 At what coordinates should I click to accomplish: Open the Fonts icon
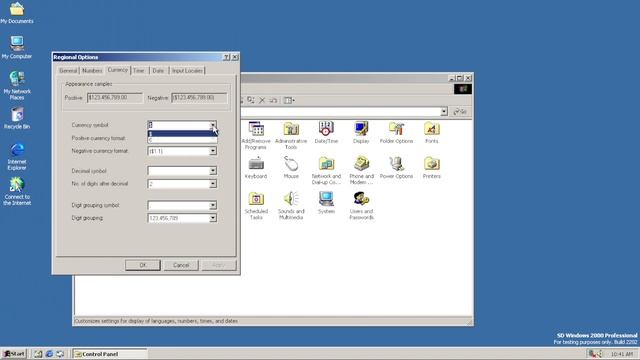pyautogui.click(x=431, y=132)
